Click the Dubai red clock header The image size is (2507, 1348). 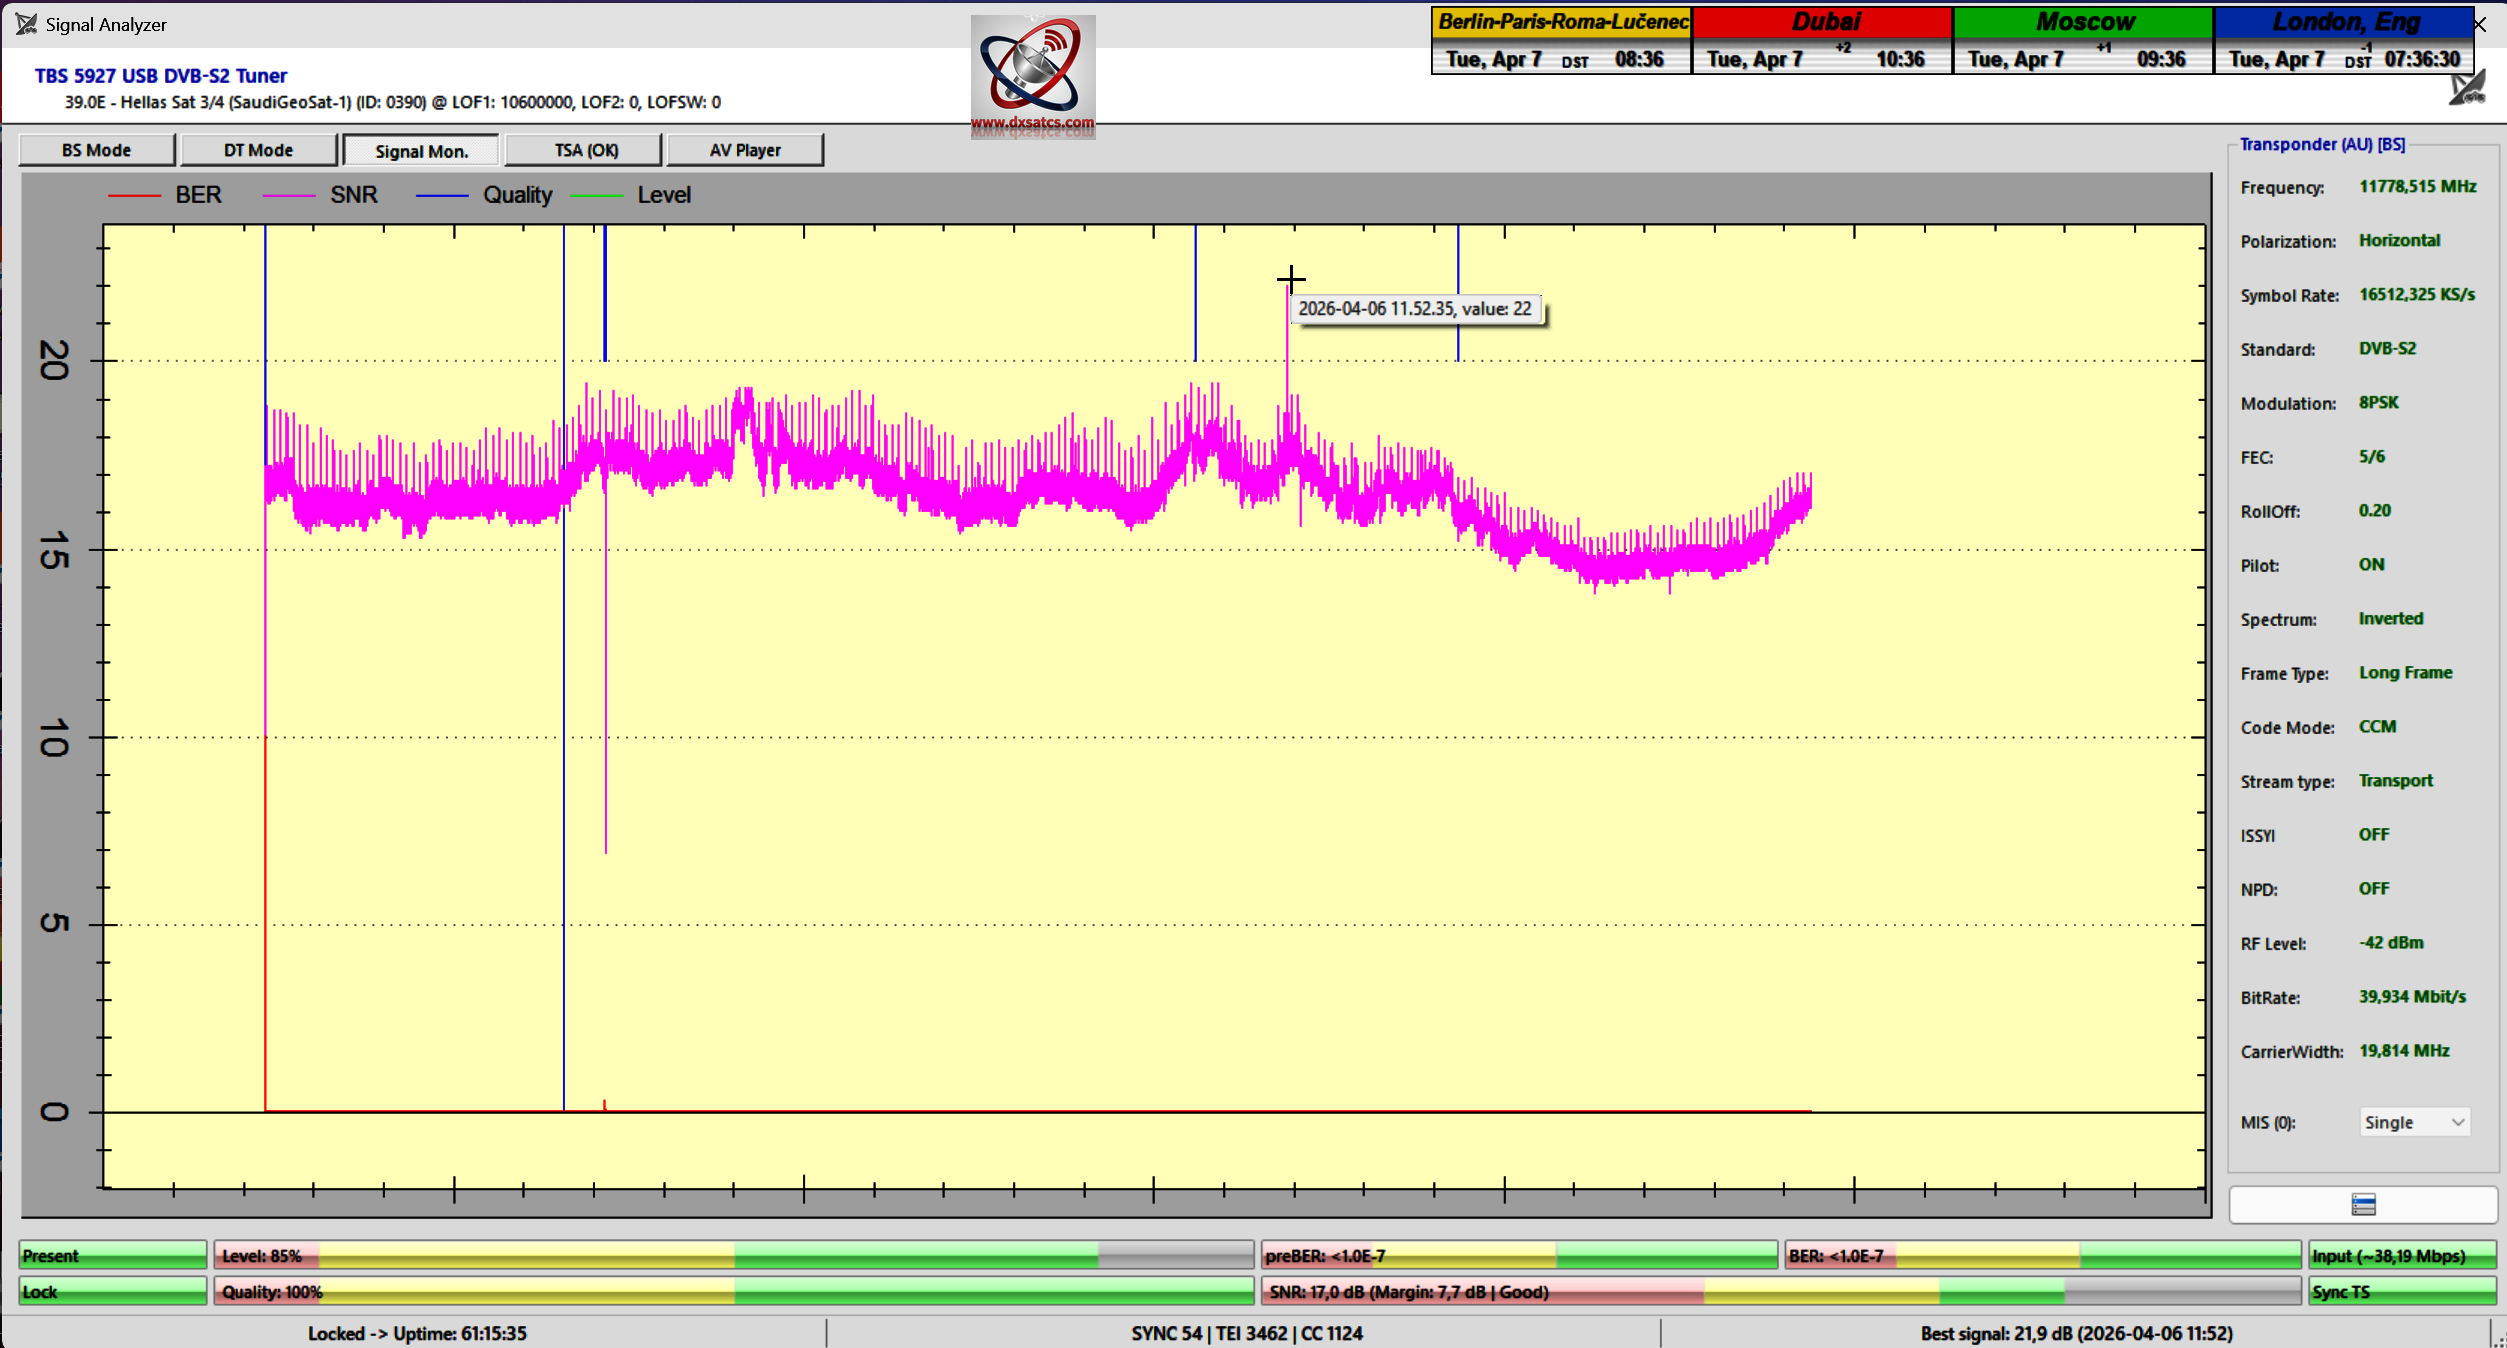[x=1823, y=22]
